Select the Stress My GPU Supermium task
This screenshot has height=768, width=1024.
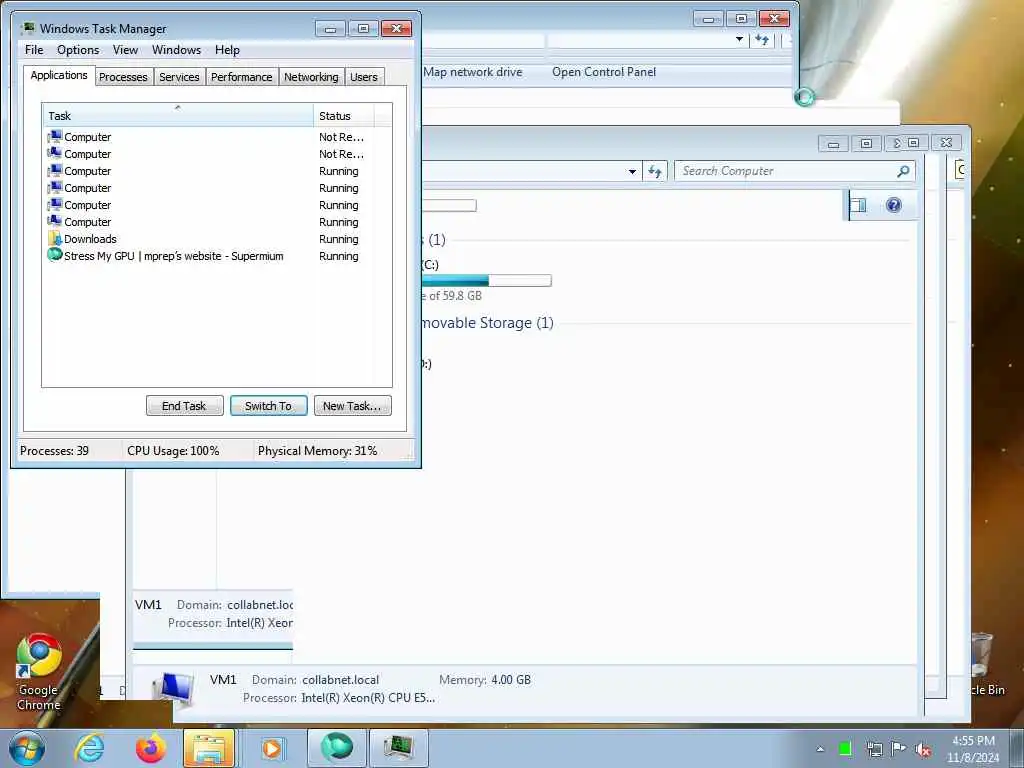pos(217,256)
